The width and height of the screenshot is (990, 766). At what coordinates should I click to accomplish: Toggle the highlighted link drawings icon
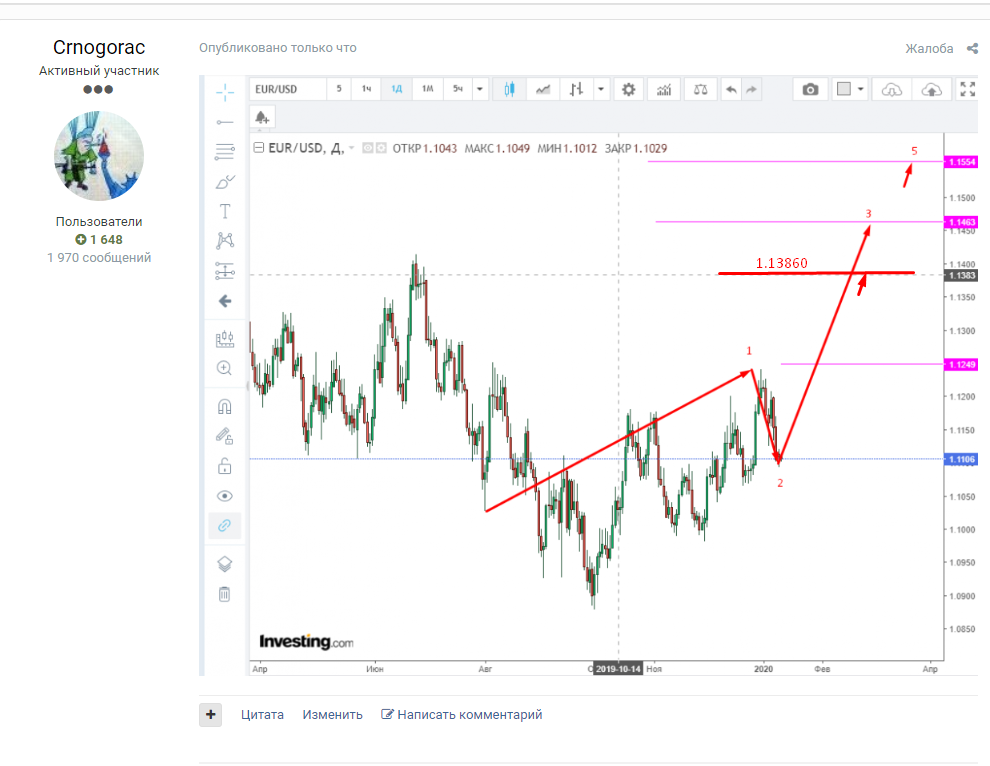[x=225, y=525]
